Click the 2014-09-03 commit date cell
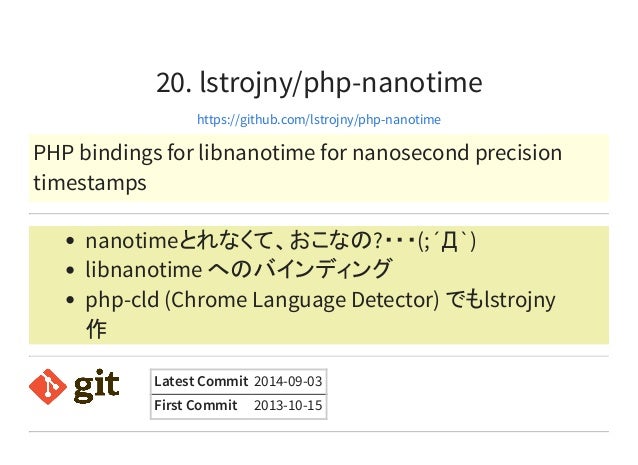638x465 pixels. point(288,382)
